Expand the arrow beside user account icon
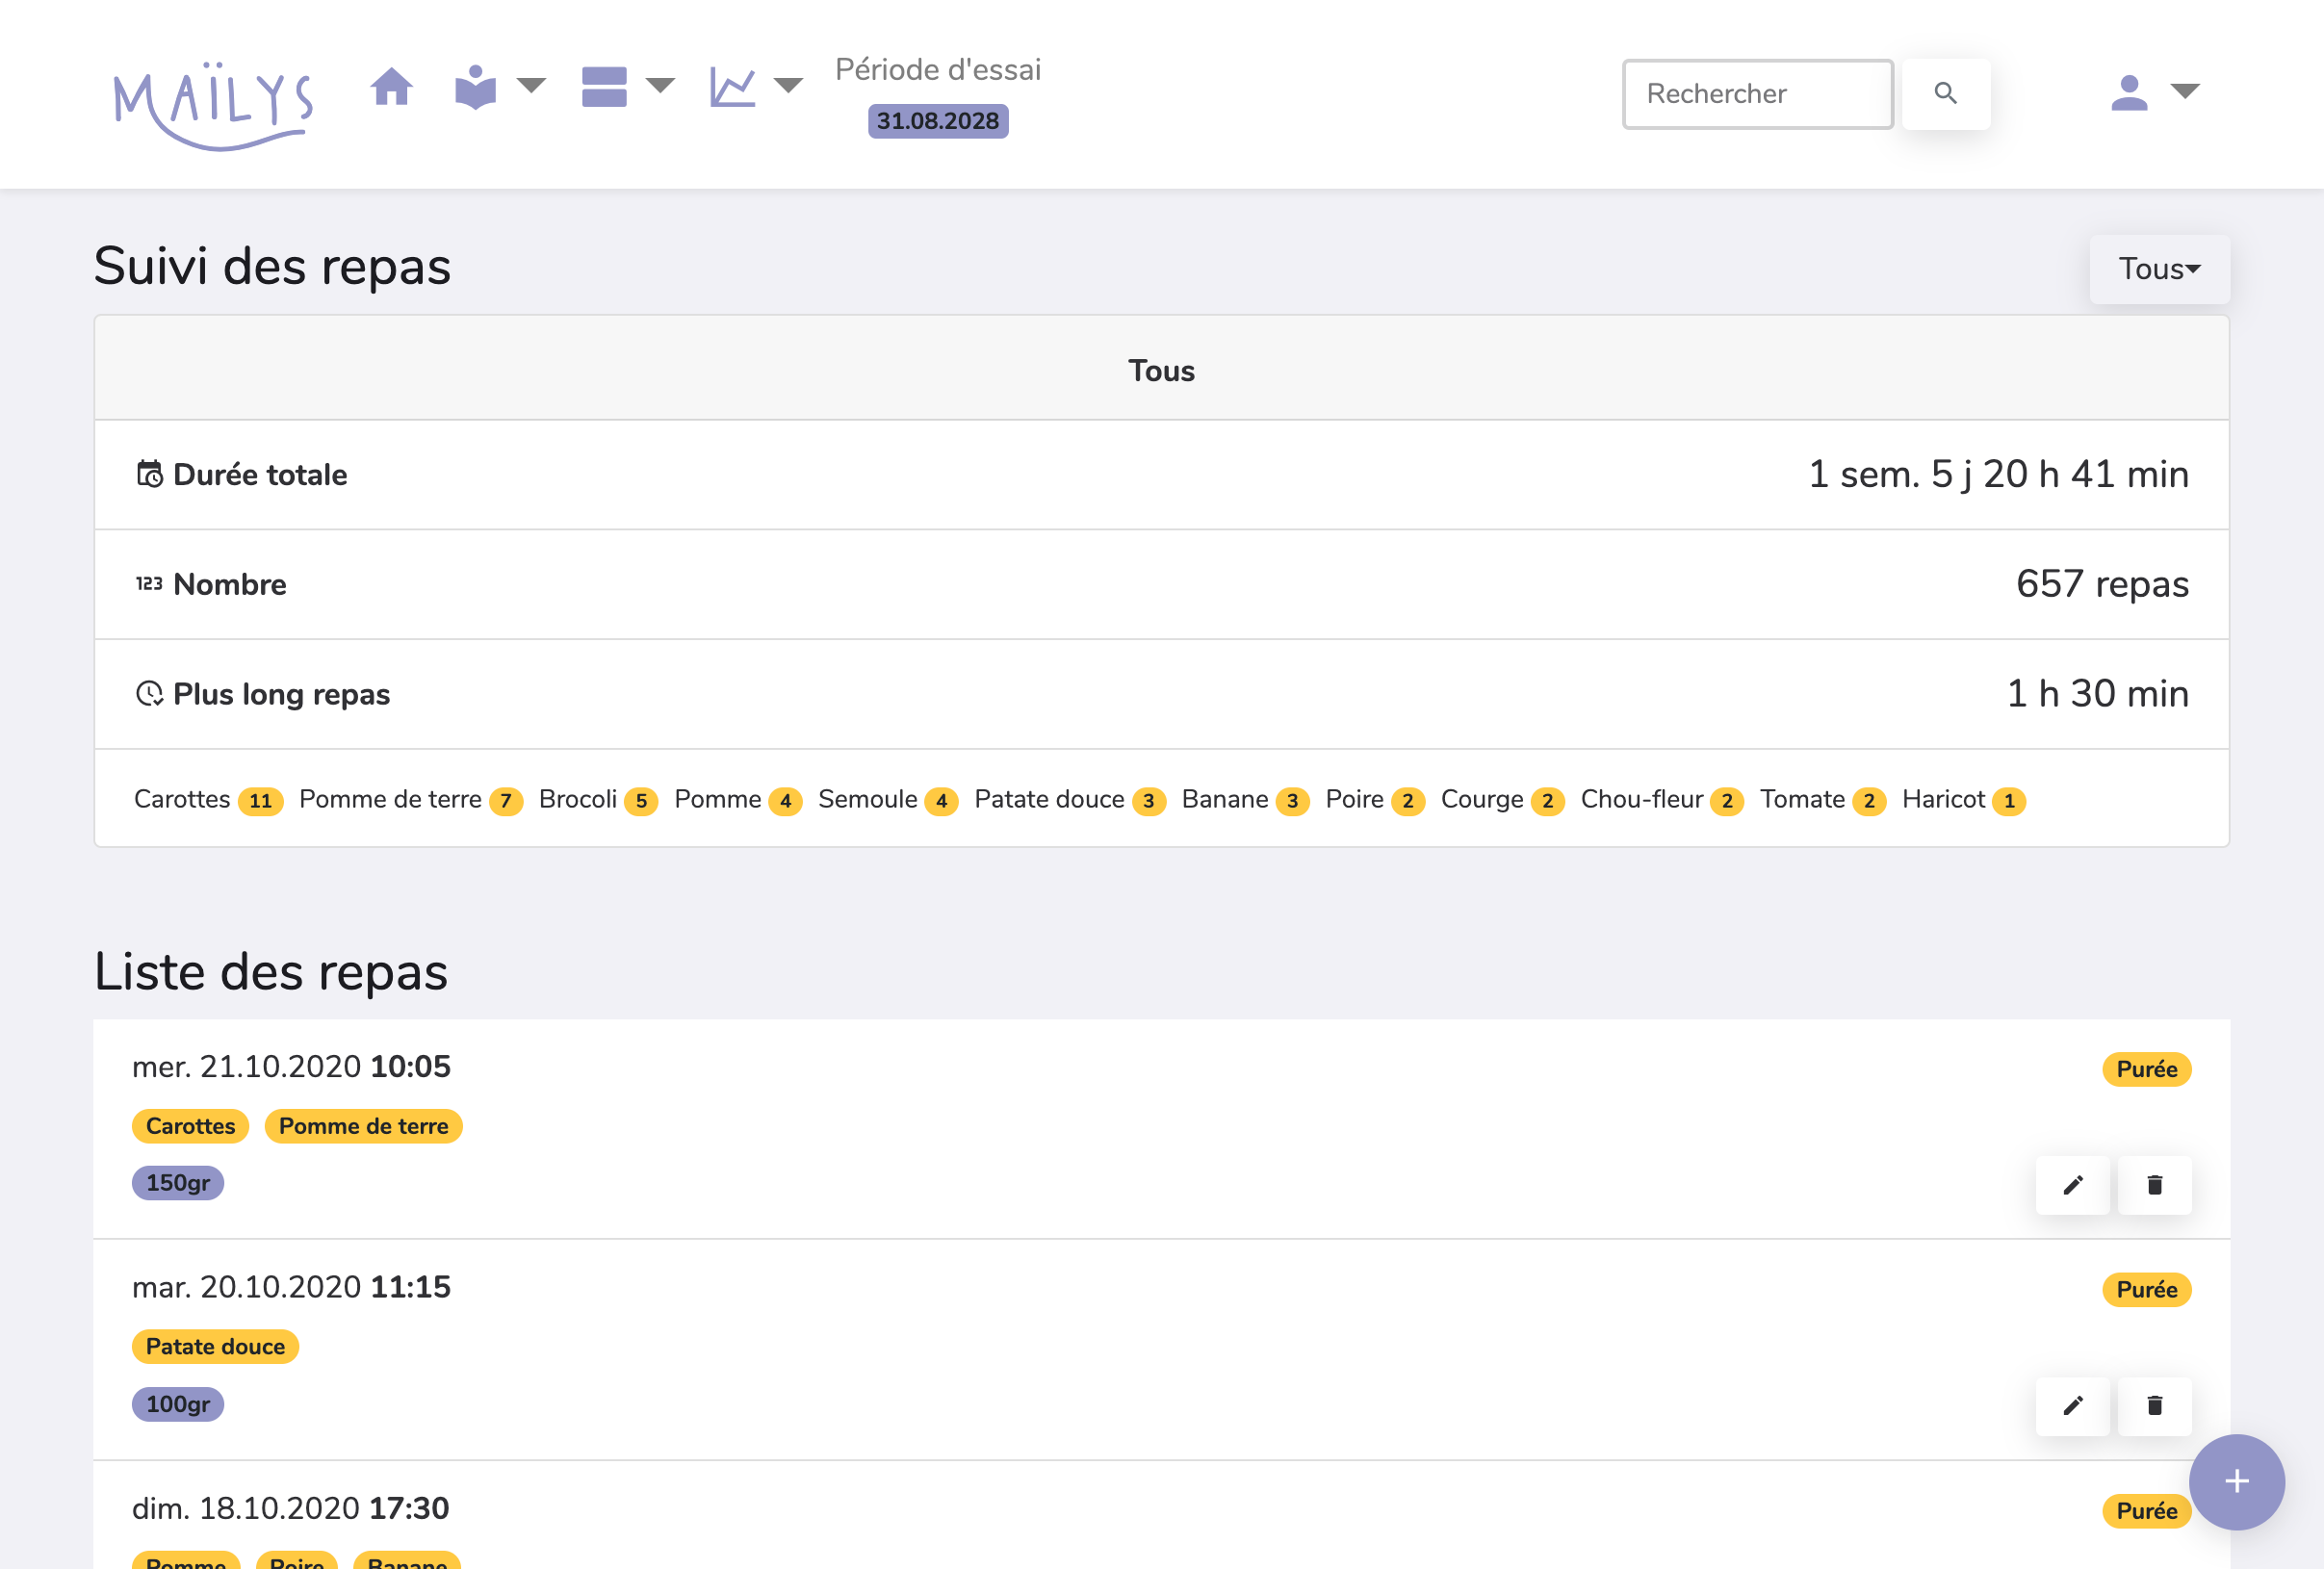Image resolution: width=2324 pixels, height=1569 pixels. coord(2185,91)
